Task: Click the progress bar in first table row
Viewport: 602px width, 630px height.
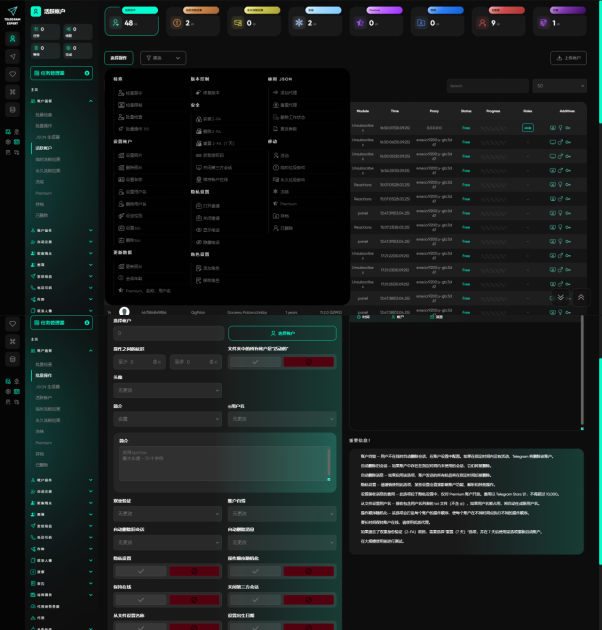Action: tap(493, 128)
